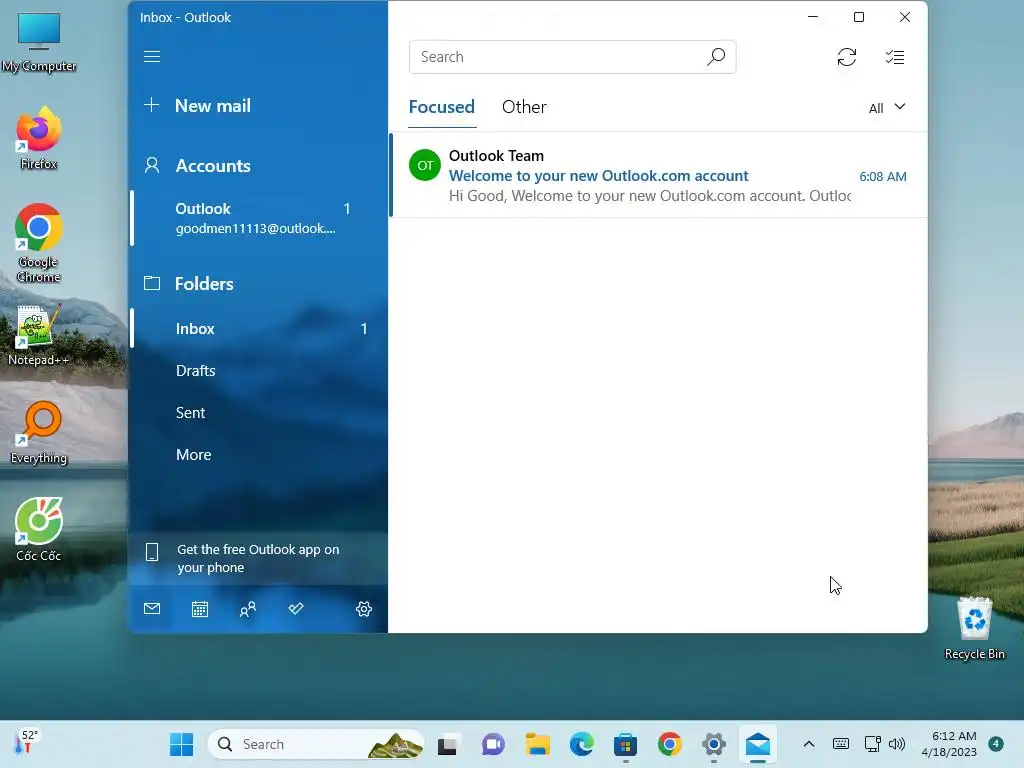Open Firefox desktop shortcut
This screenshot has width=1024, height=768.
[x=39, y=138]
